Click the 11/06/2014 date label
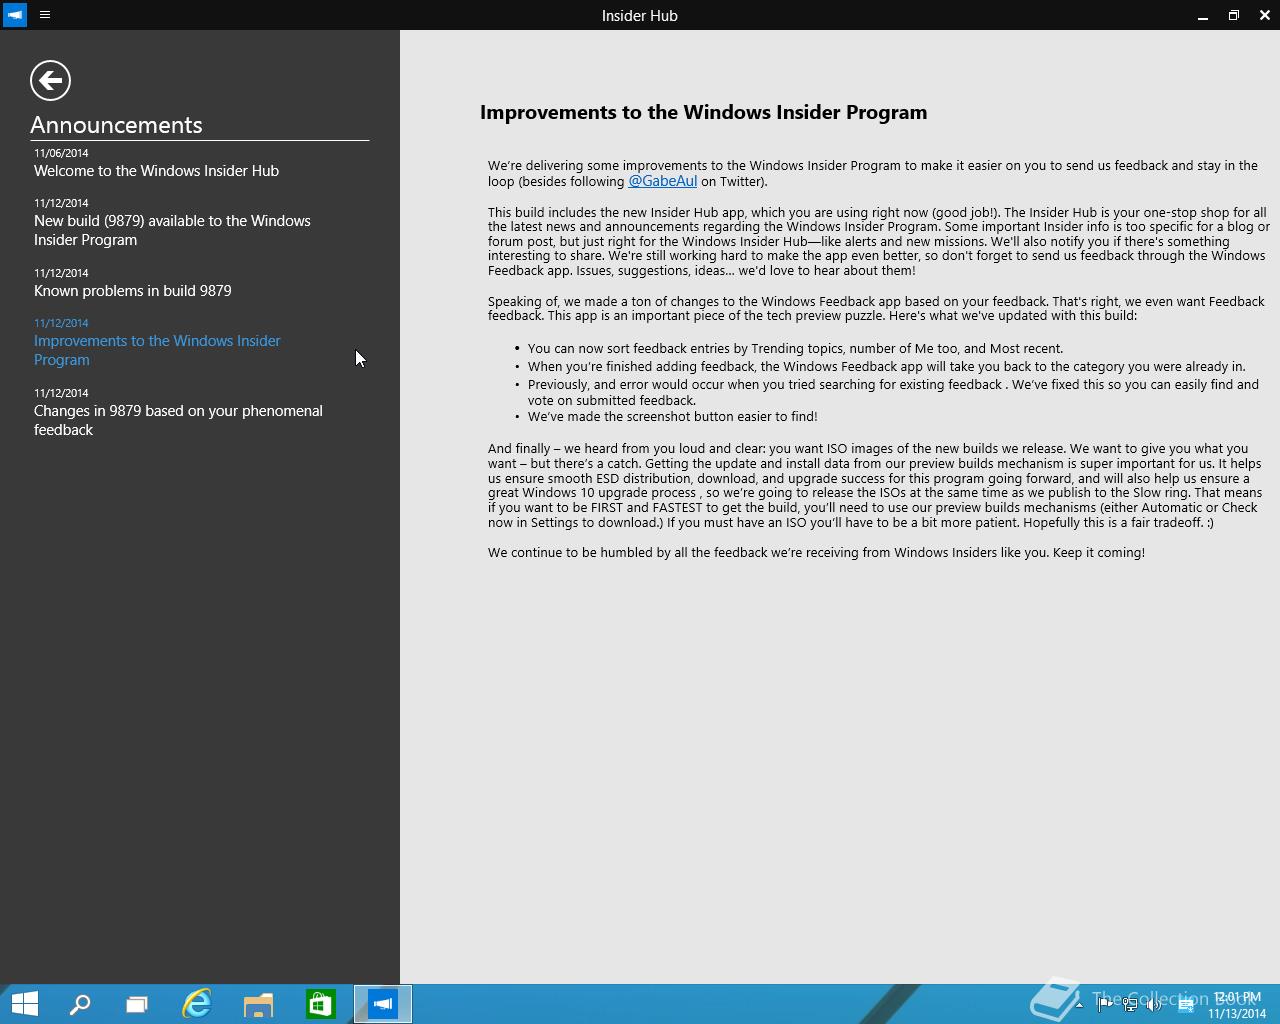1280x1024 pixels. 61,153
